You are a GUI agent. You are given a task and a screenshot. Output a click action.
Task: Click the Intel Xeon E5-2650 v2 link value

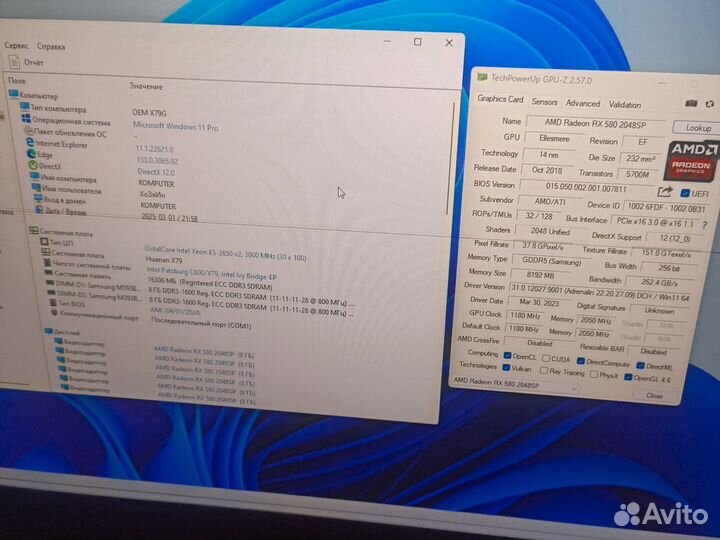click(x=225, y=253)
